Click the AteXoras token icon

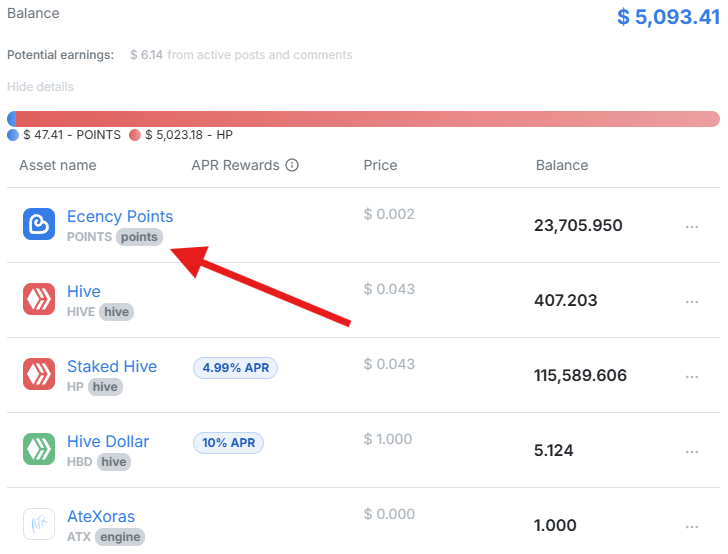(39, 524)
